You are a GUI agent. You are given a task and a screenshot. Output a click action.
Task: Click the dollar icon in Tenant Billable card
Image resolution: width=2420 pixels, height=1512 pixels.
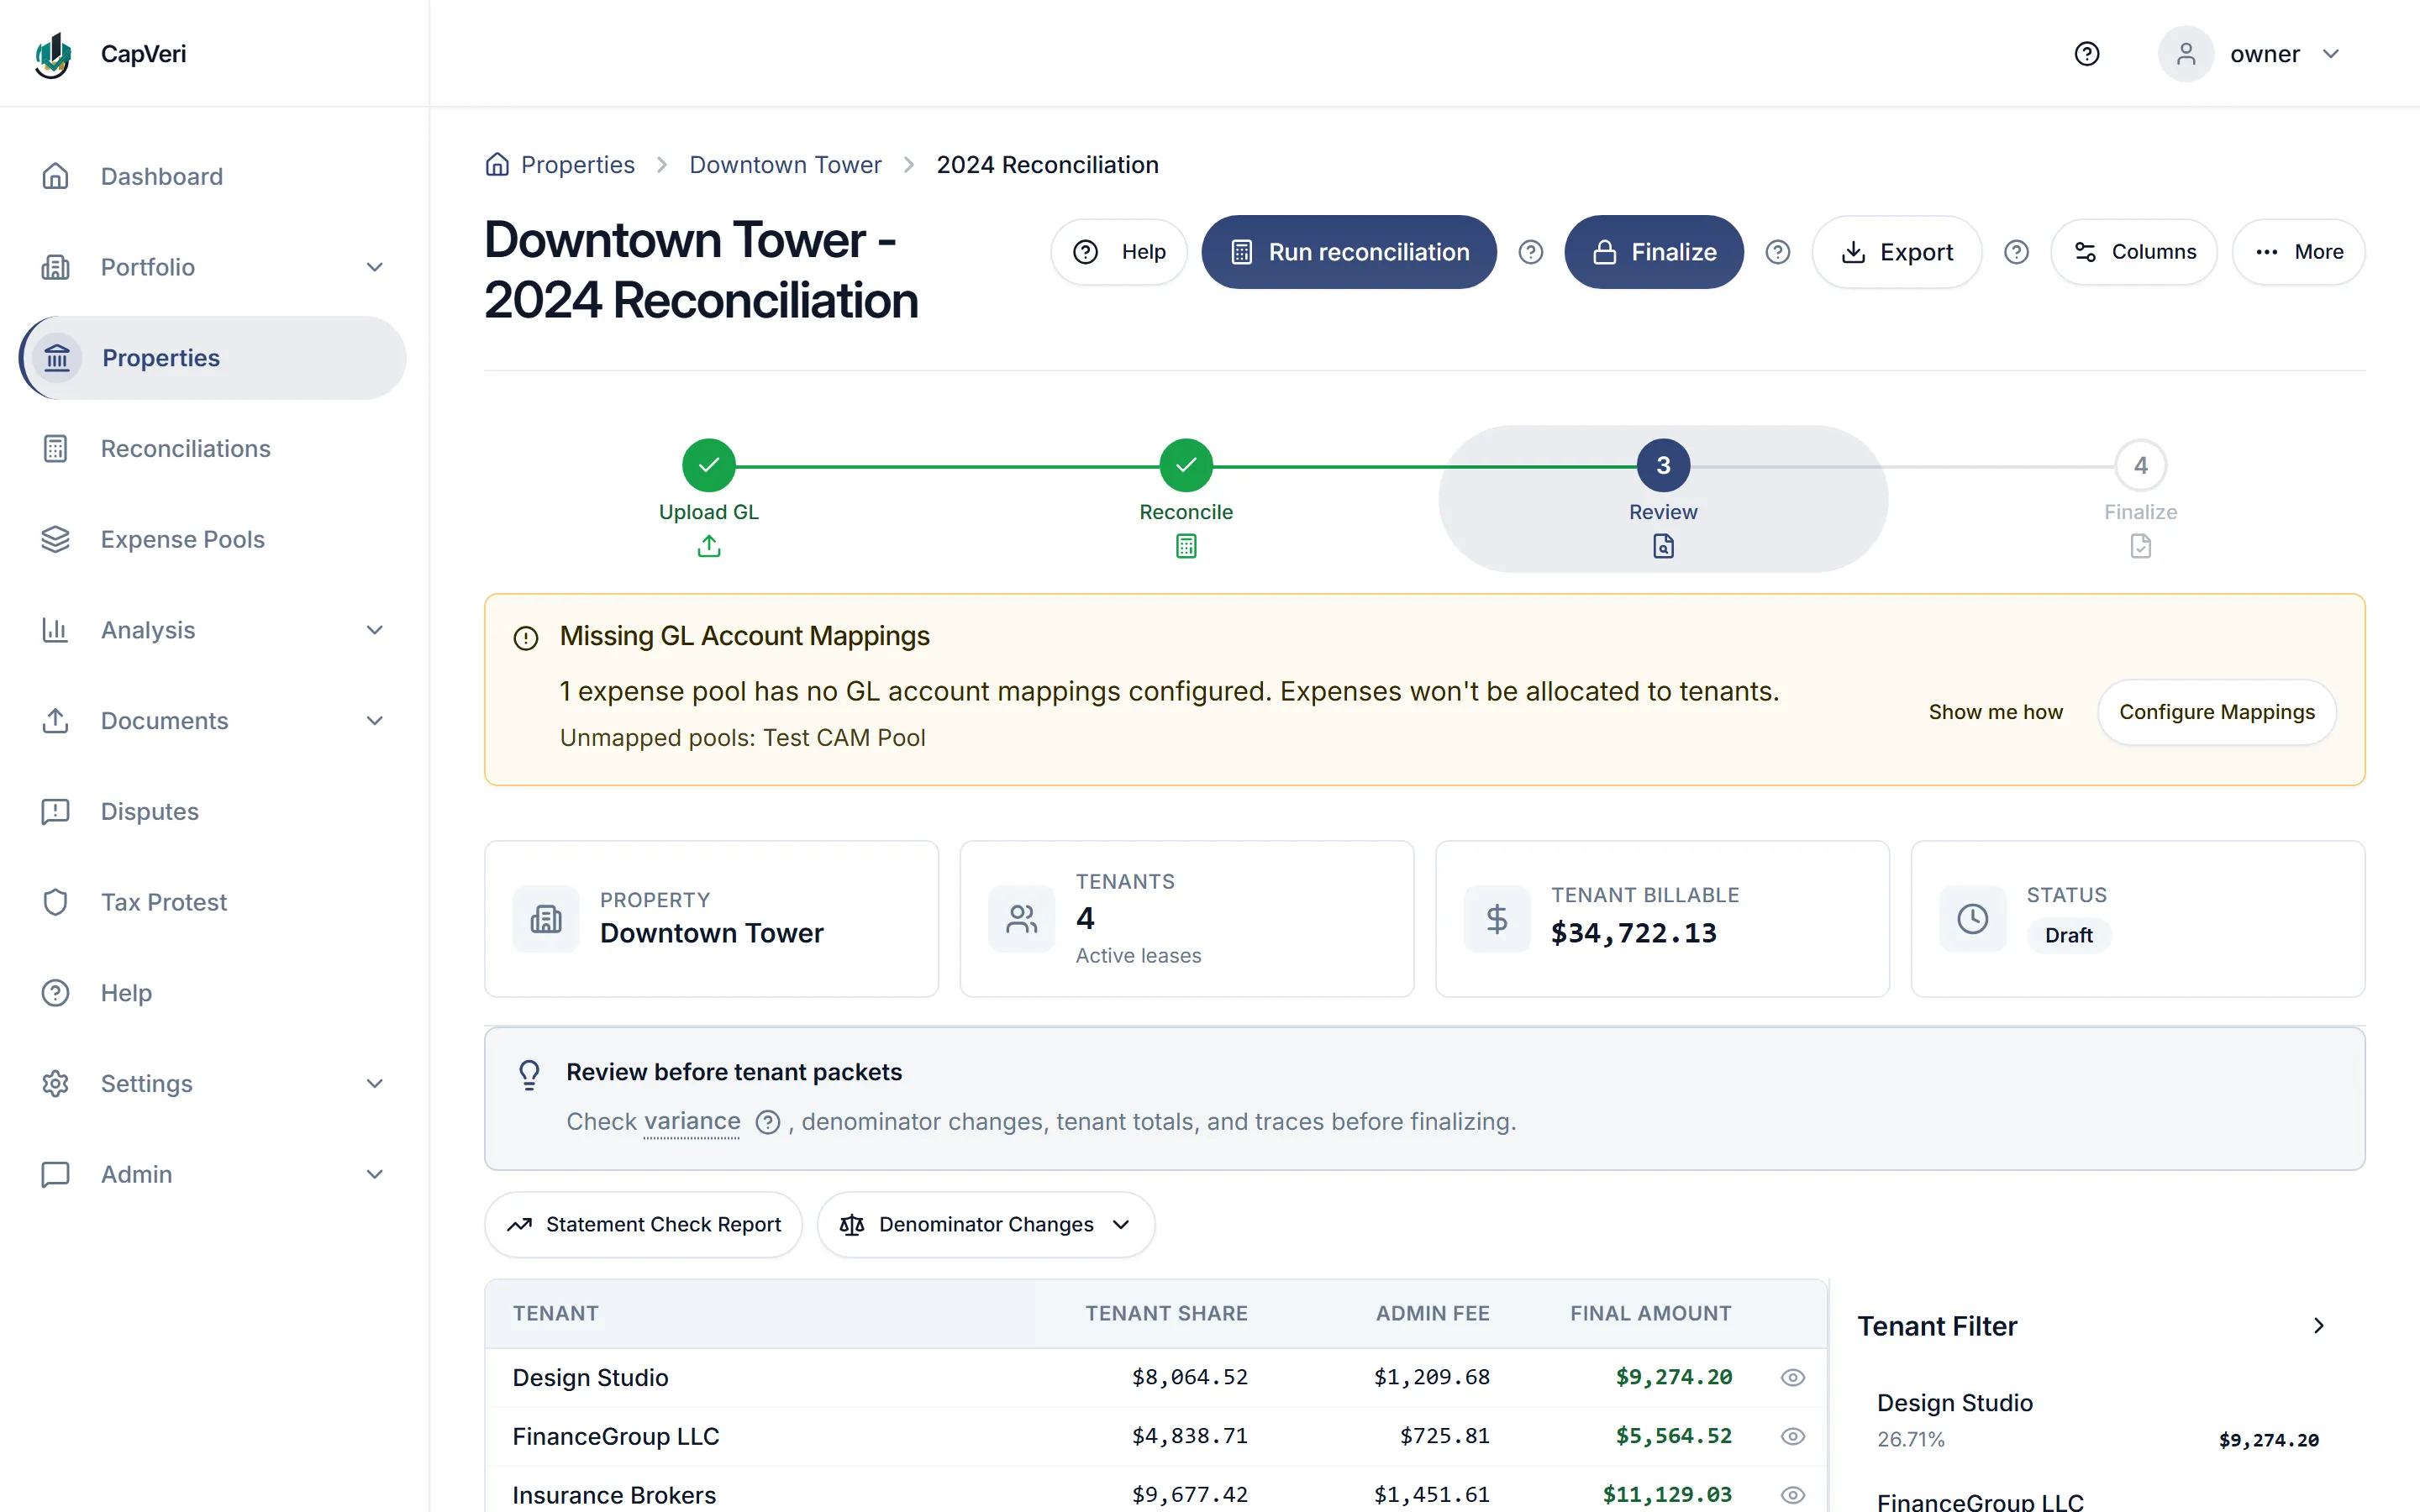1496,918
